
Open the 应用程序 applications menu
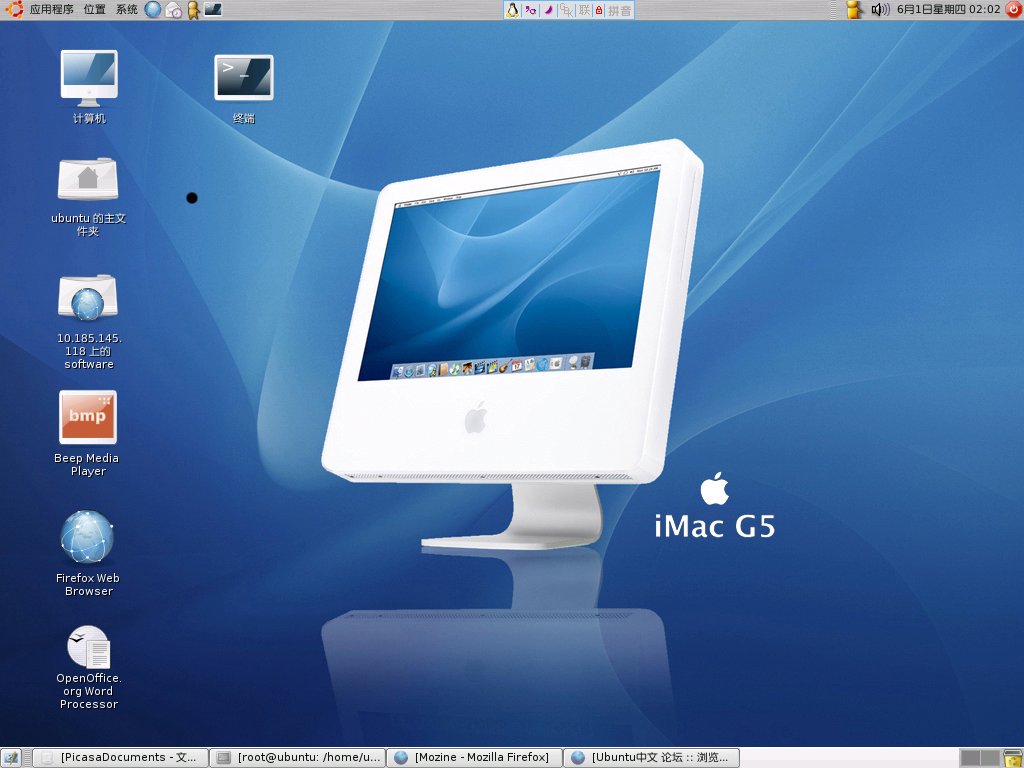click(52, 9)
